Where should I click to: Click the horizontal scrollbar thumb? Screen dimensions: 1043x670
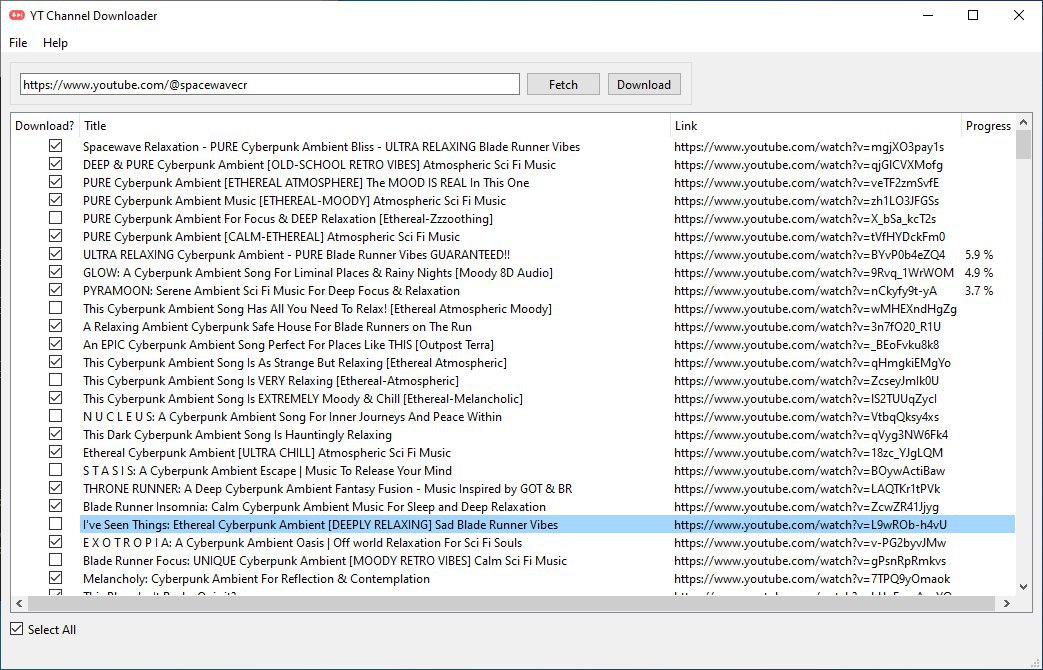(511, 603)
